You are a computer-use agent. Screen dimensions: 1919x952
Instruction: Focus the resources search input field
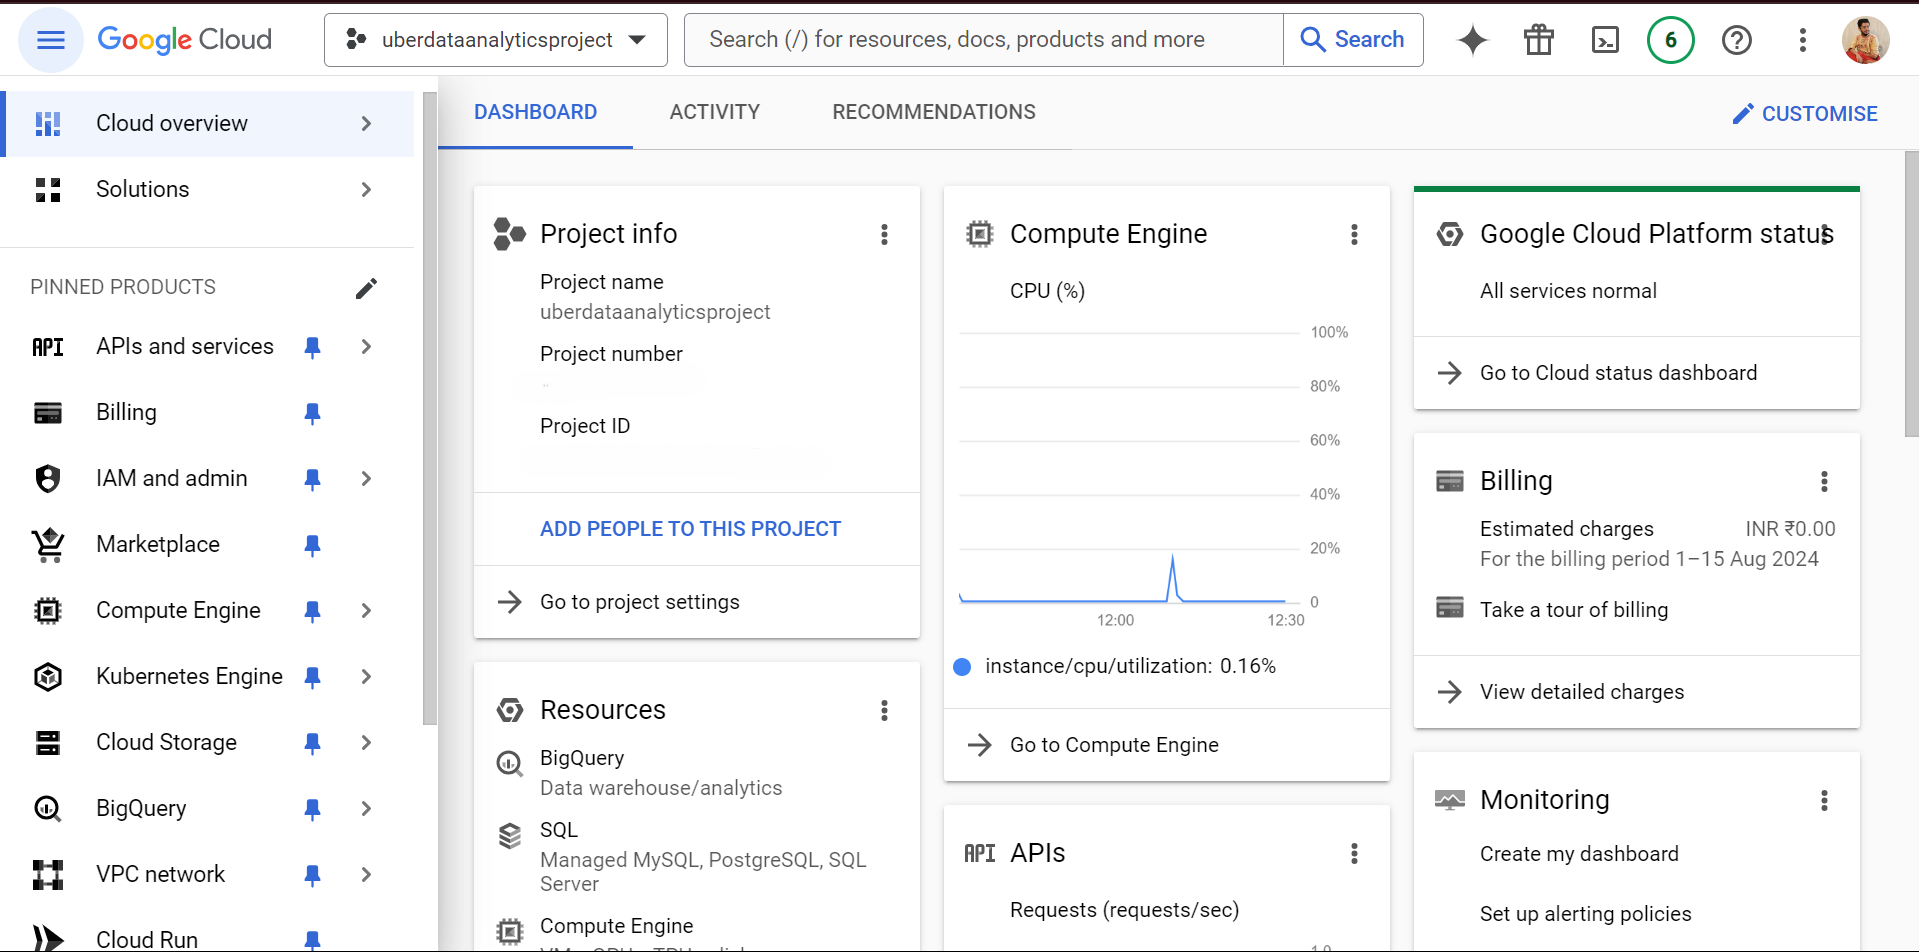[x=984, y=40]
